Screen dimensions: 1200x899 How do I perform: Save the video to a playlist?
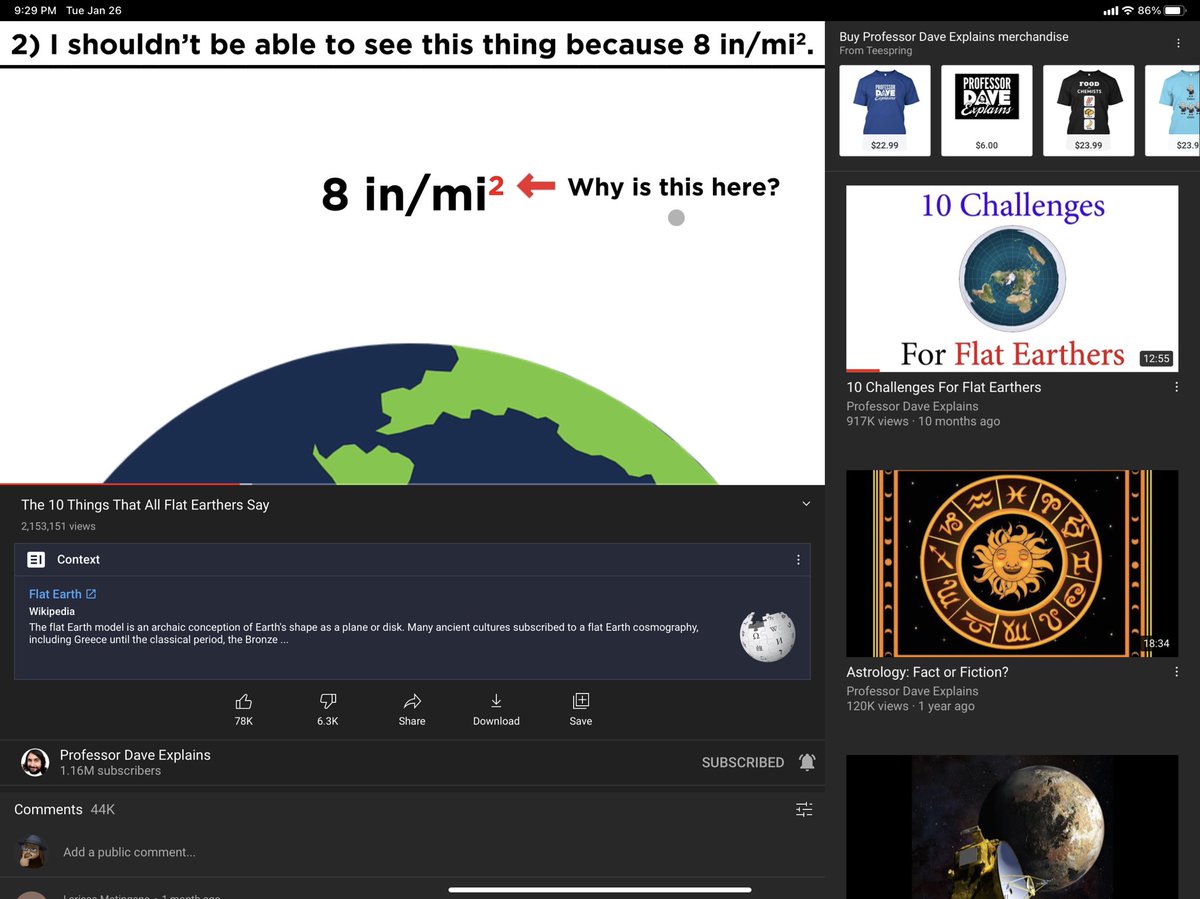tap(581, 709)
